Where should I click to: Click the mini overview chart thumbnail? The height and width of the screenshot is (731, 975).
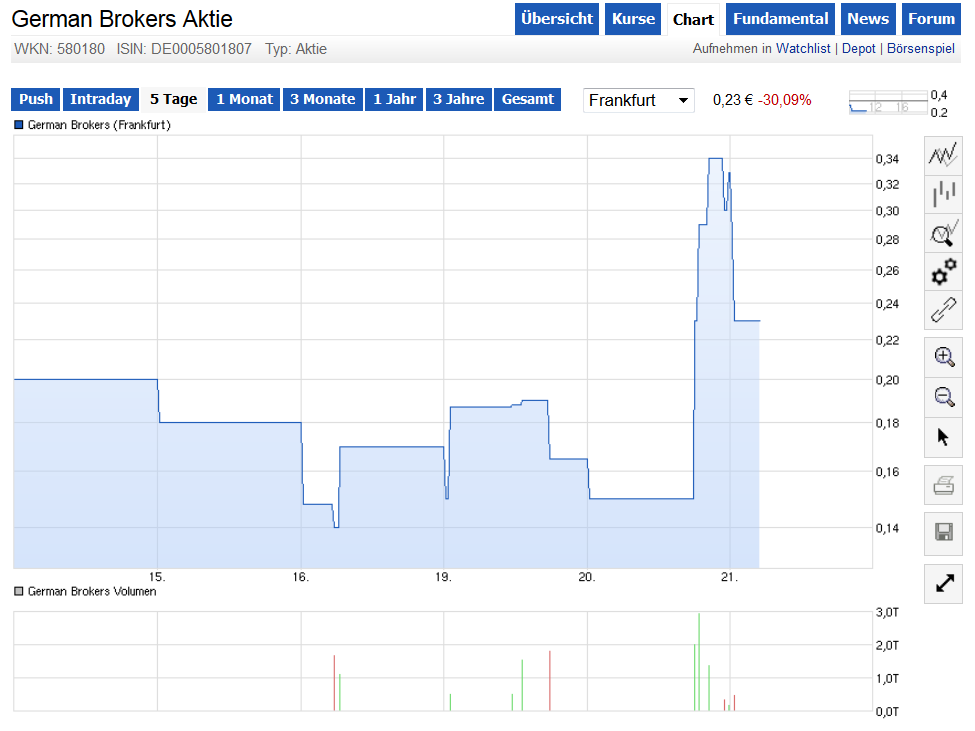click(888, 103)
